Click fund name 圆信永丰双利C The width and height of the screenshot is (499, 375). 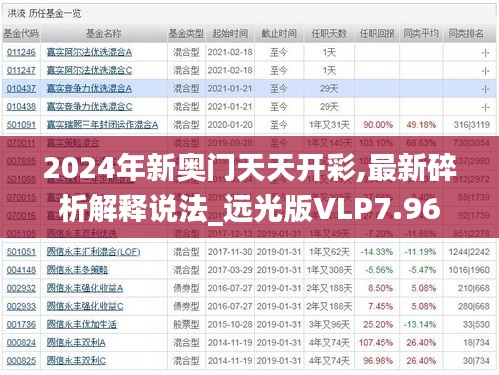pyautogui.click(x=76, y=361)
